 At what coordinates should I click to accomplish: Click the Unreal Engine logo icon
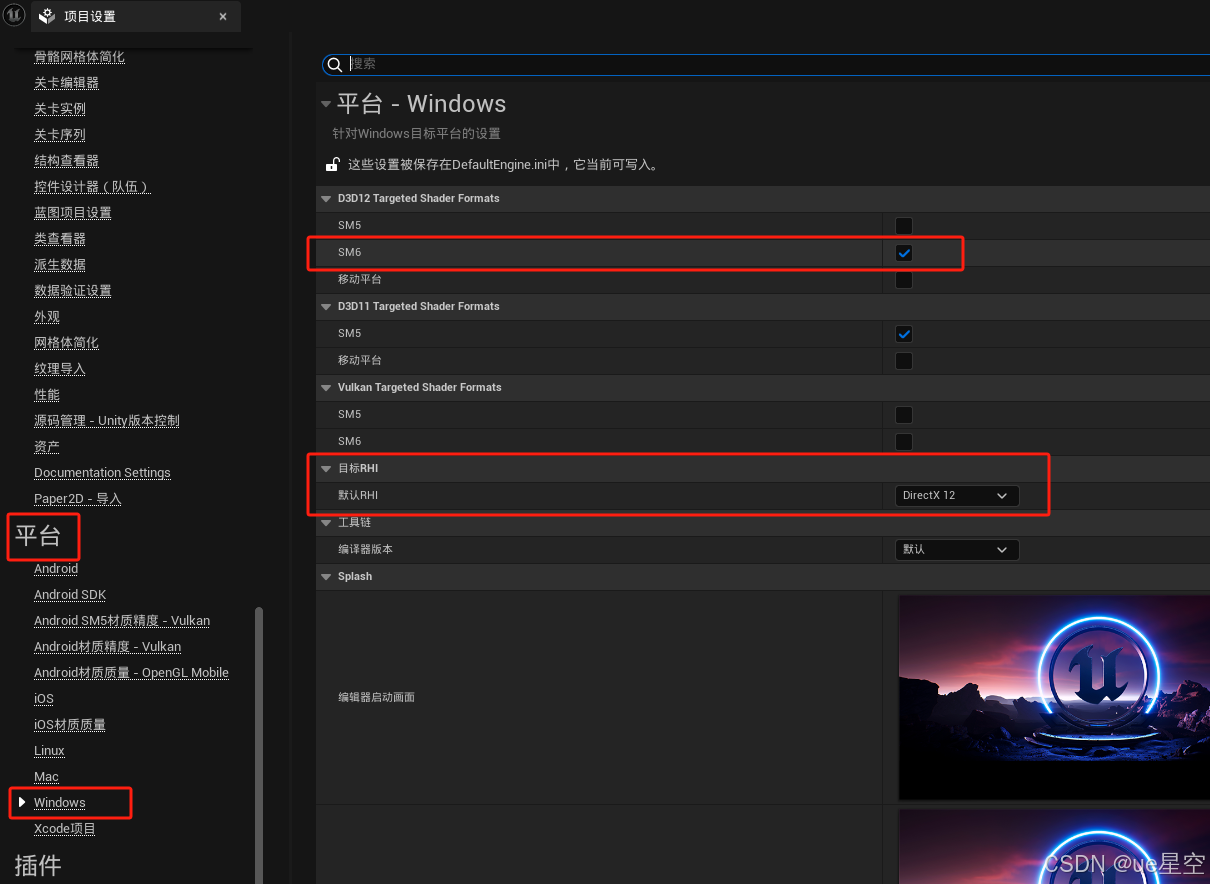click(14, 15)
